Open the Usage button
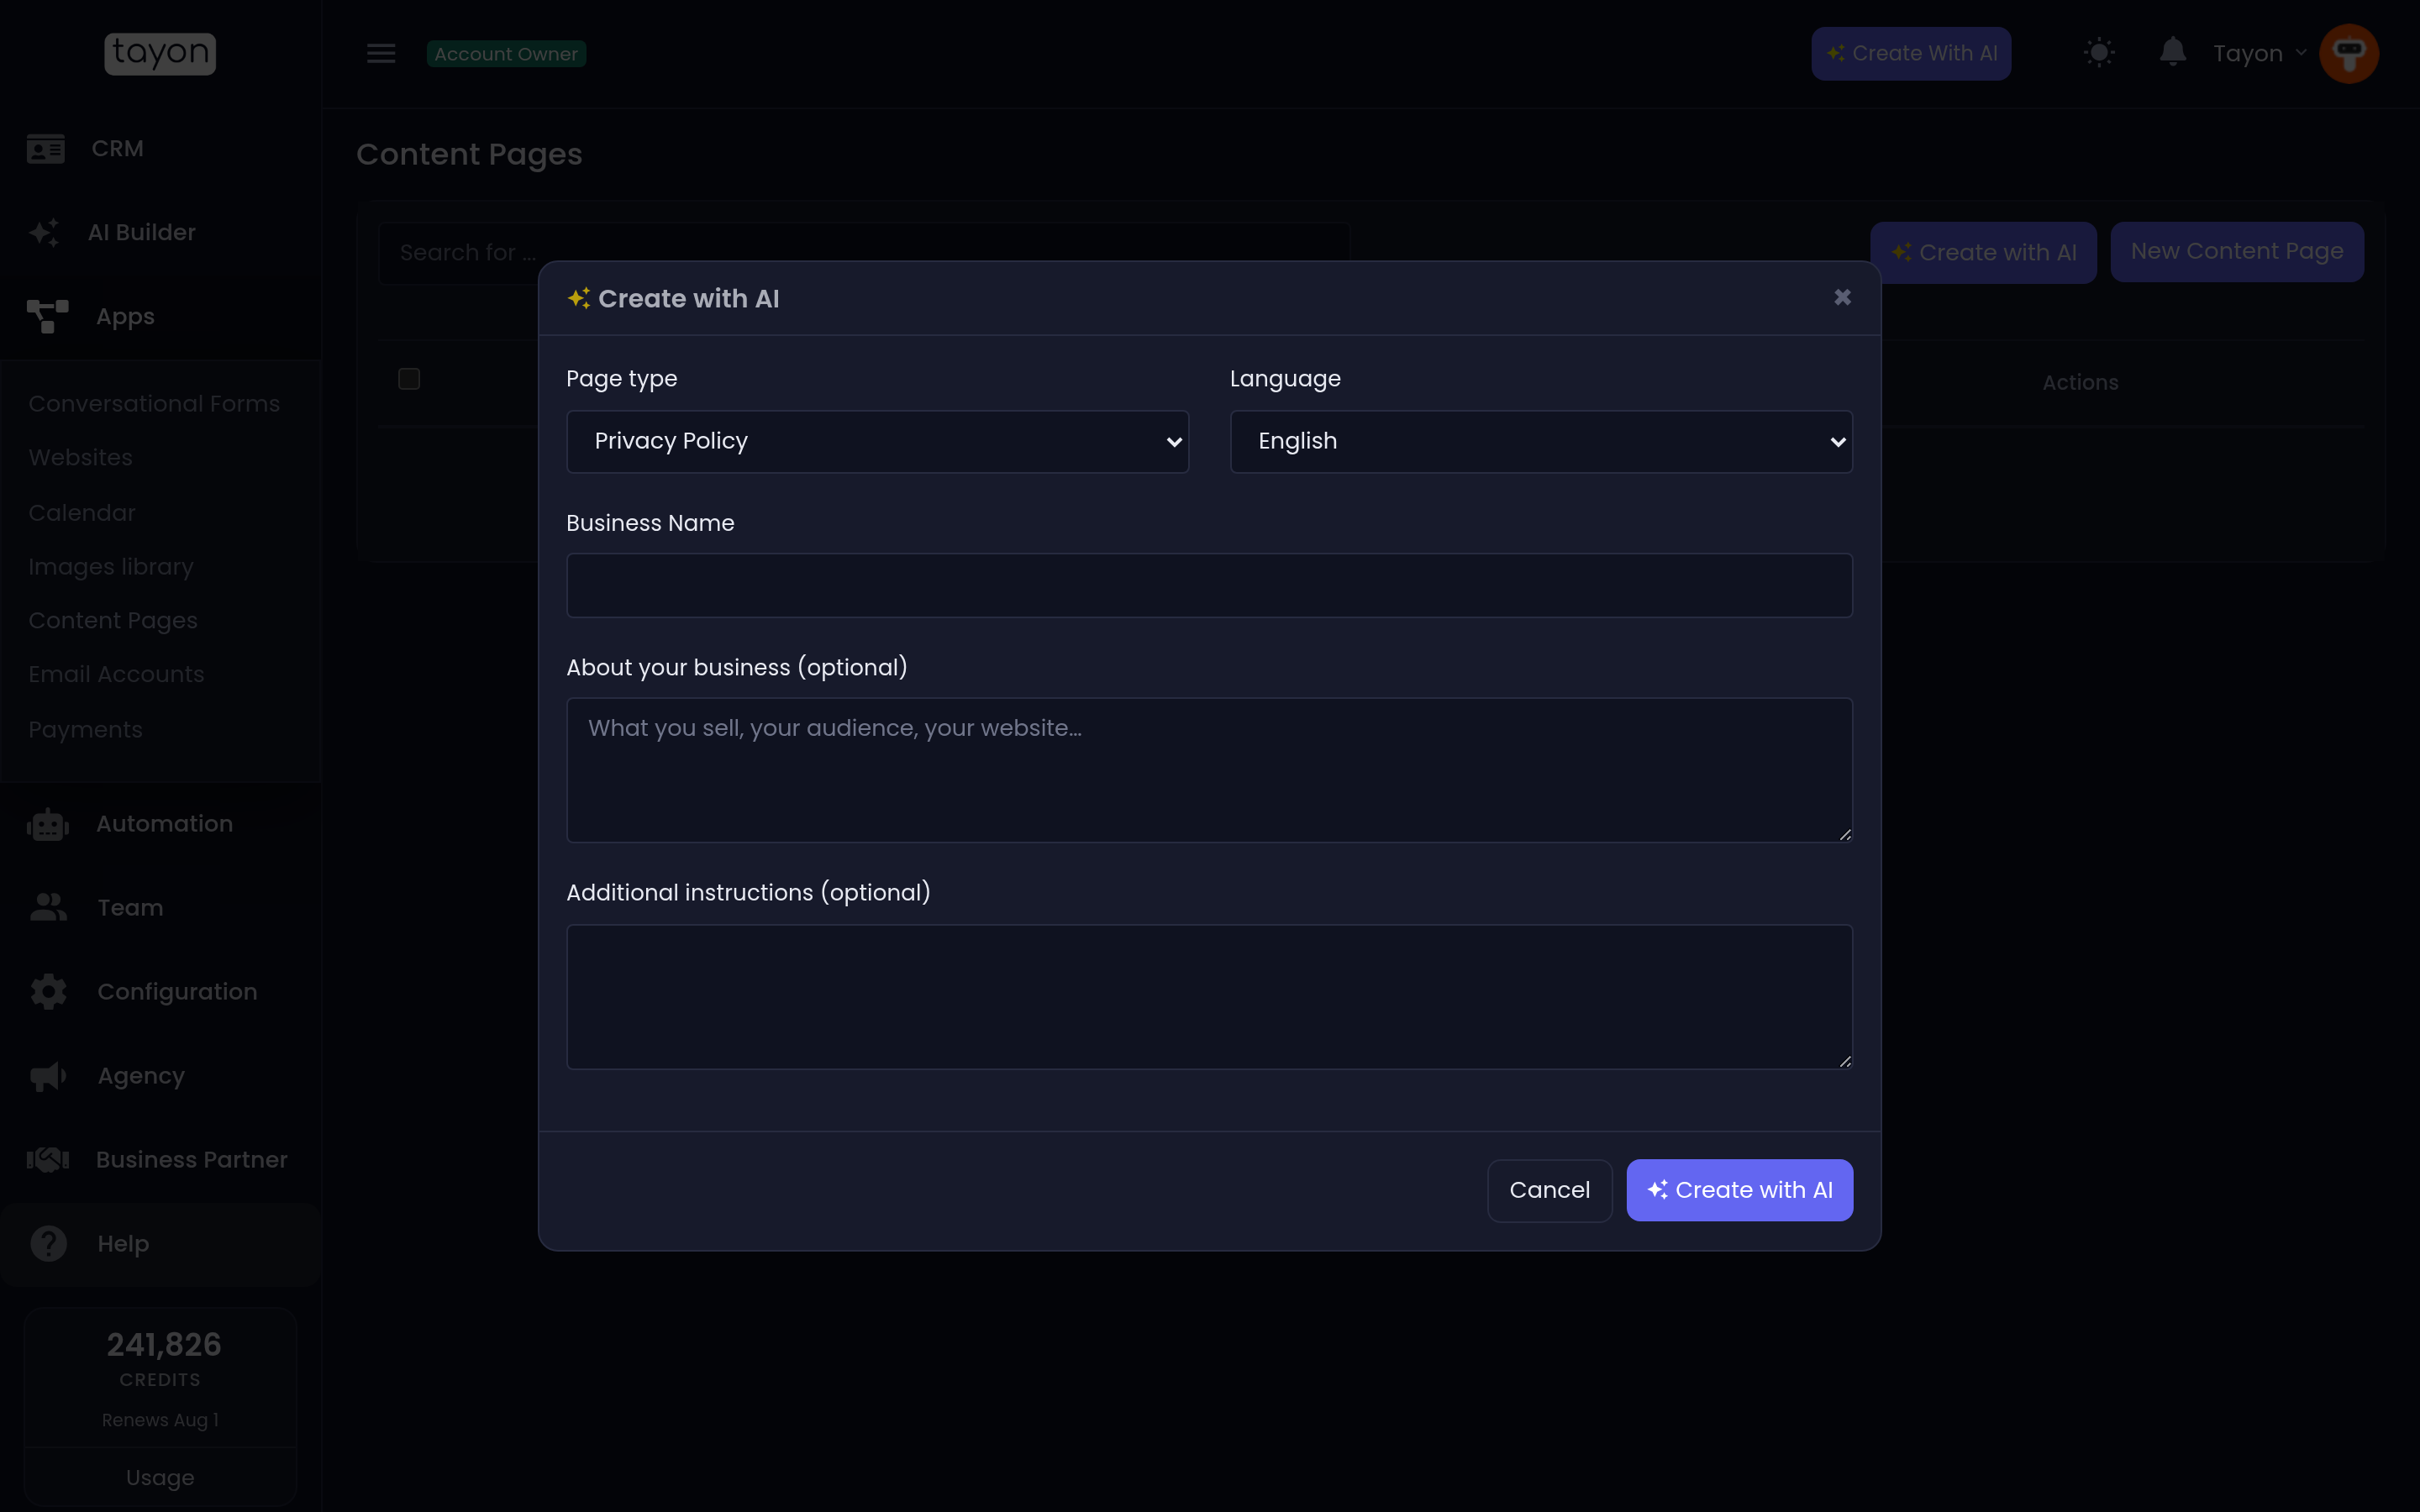Screen dimensions: 2420x1512 [160, 1477]
